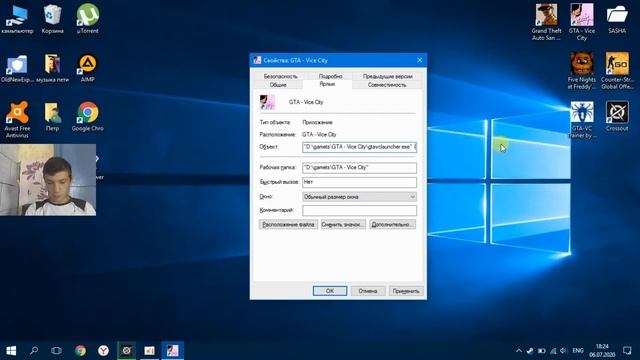This screenshot has height=360, width=640.
Task: Open the taskbar app with orange document icon
Action: point(149,351)
